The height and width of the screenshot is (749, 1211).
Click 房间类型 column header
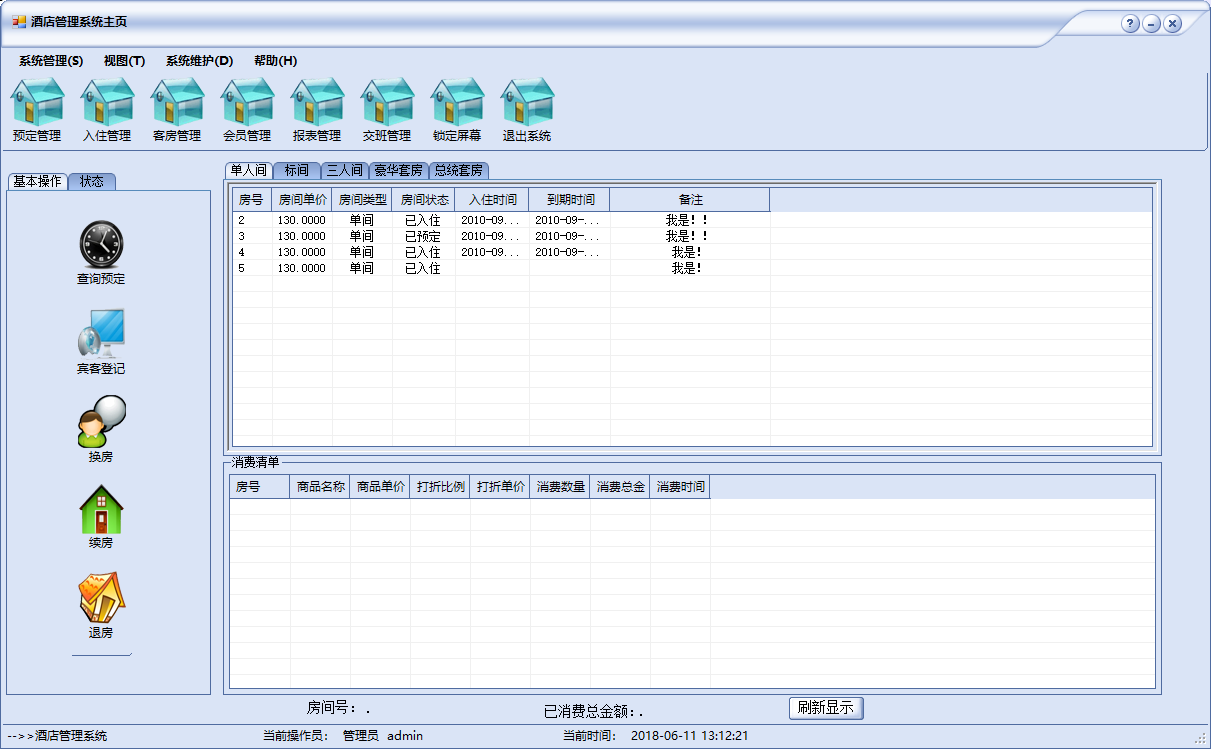coord(362,200)
